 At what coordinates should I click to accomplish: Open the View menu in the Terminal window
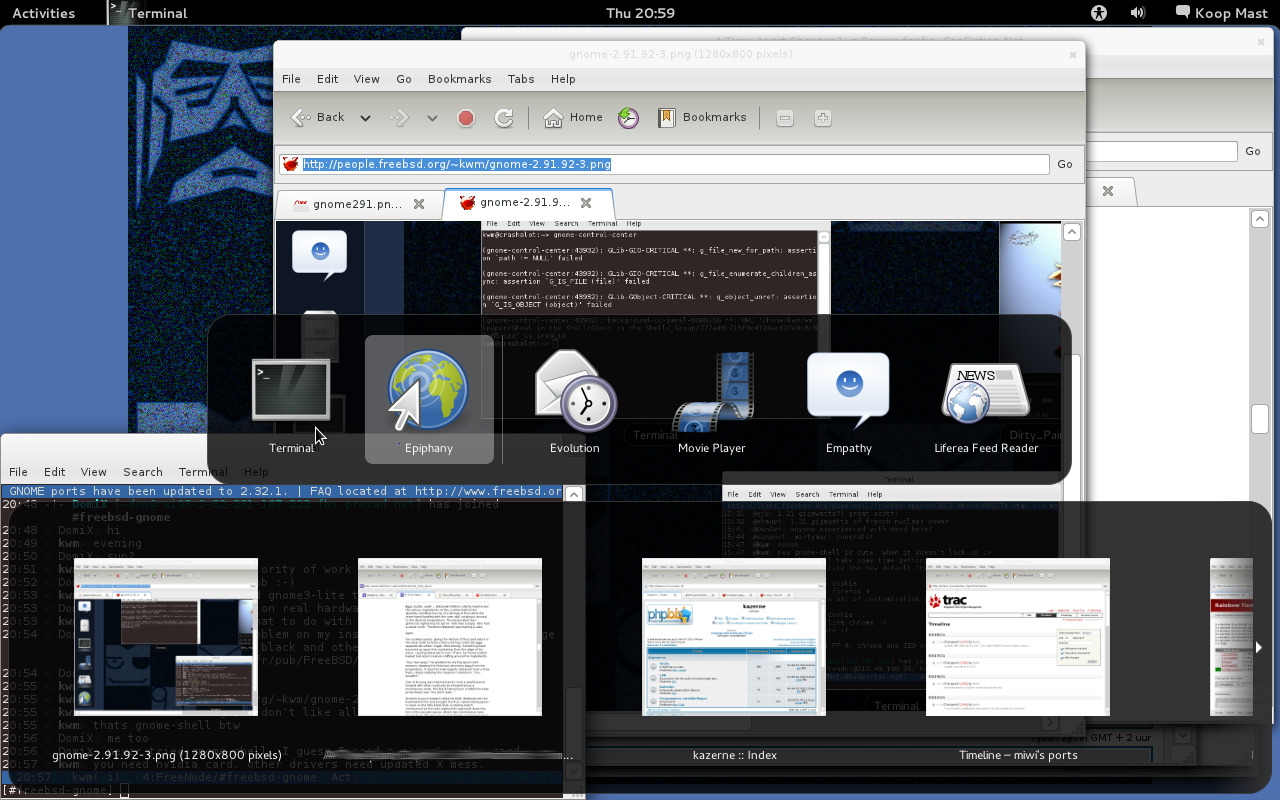(94, 472)
